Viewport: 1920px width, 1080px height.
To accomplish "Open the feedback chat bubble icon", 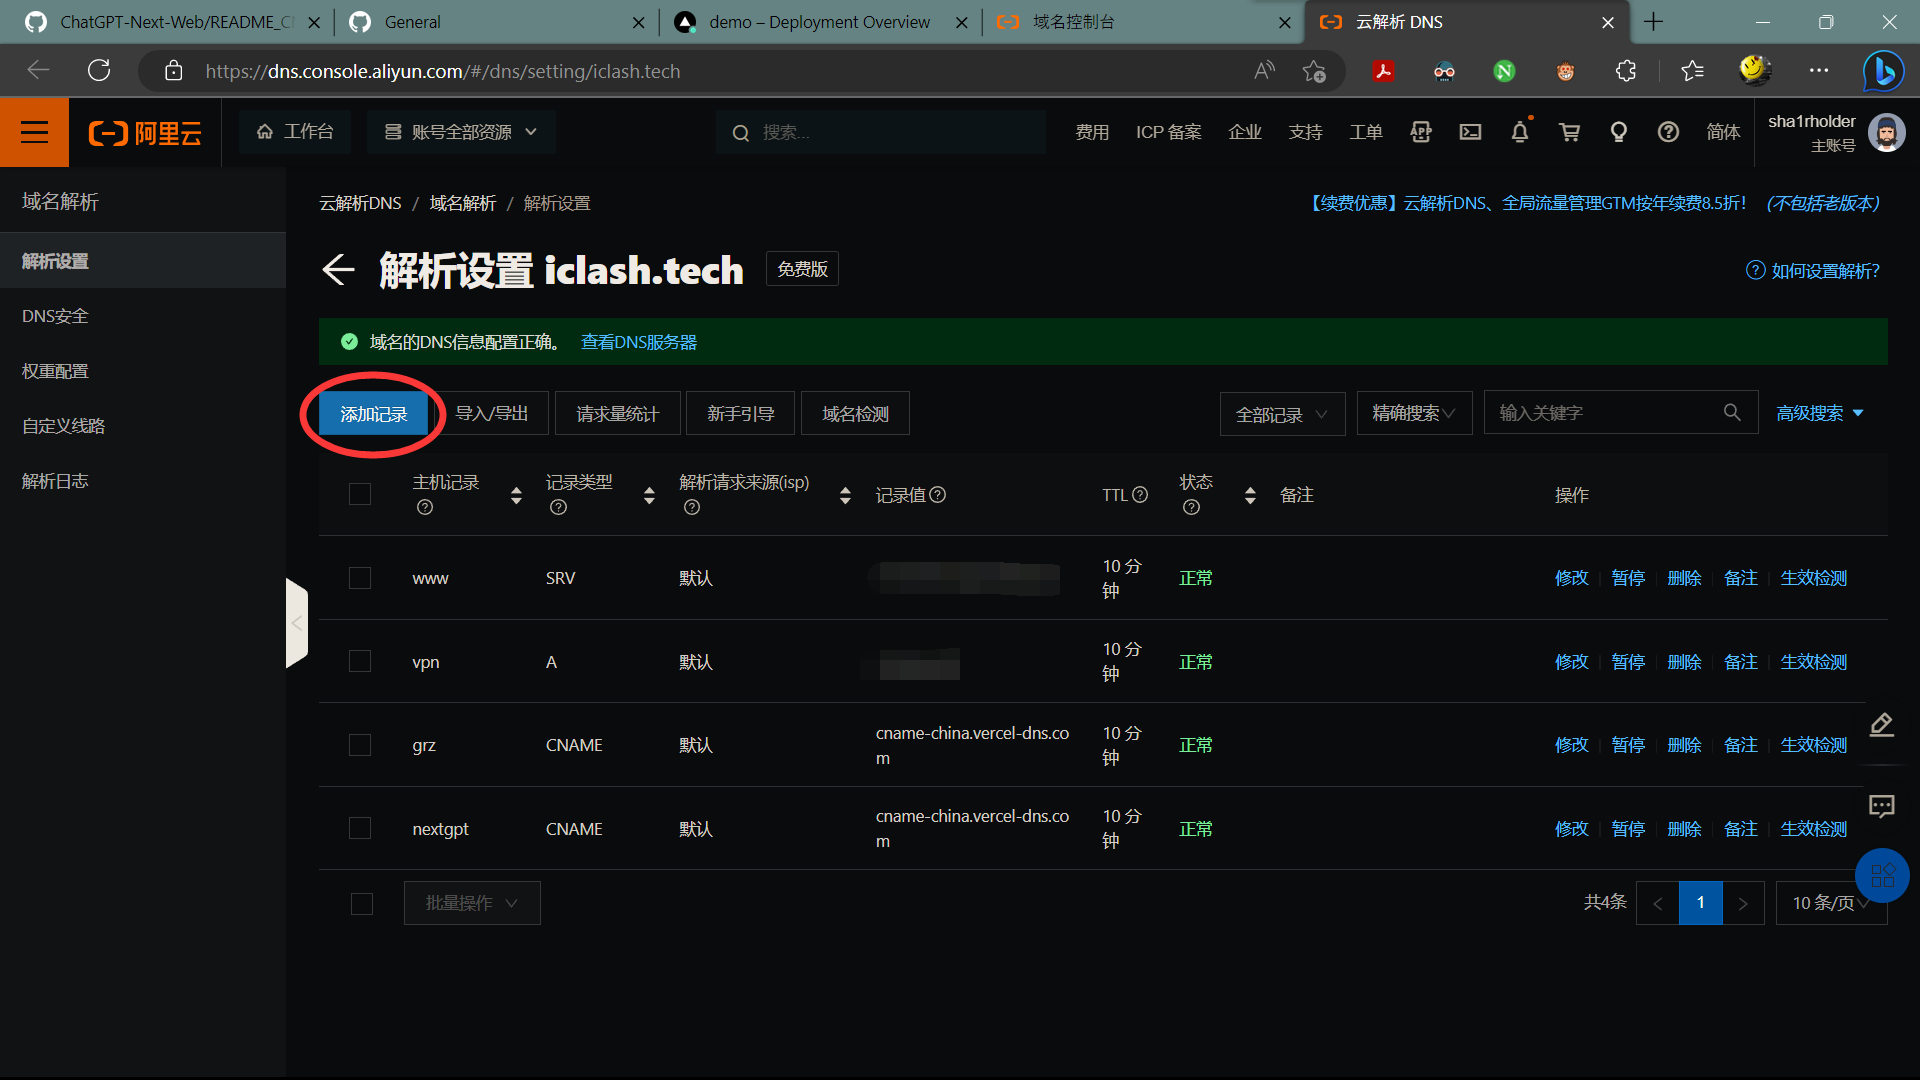I will tap(1881, 806).
